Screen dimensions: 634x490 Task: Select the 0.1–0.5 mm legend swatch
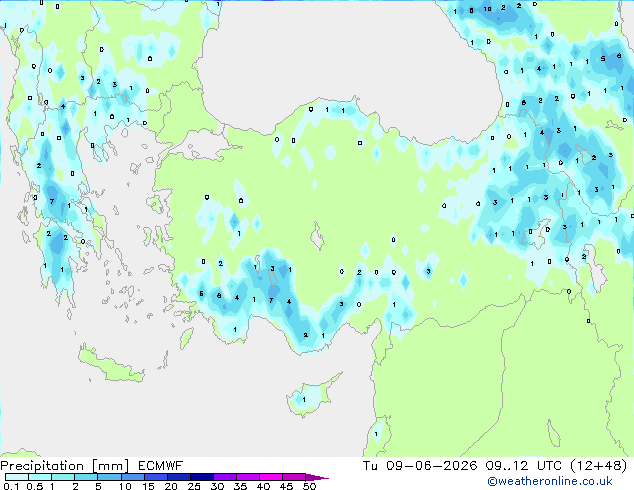click(x=17, y=477)
